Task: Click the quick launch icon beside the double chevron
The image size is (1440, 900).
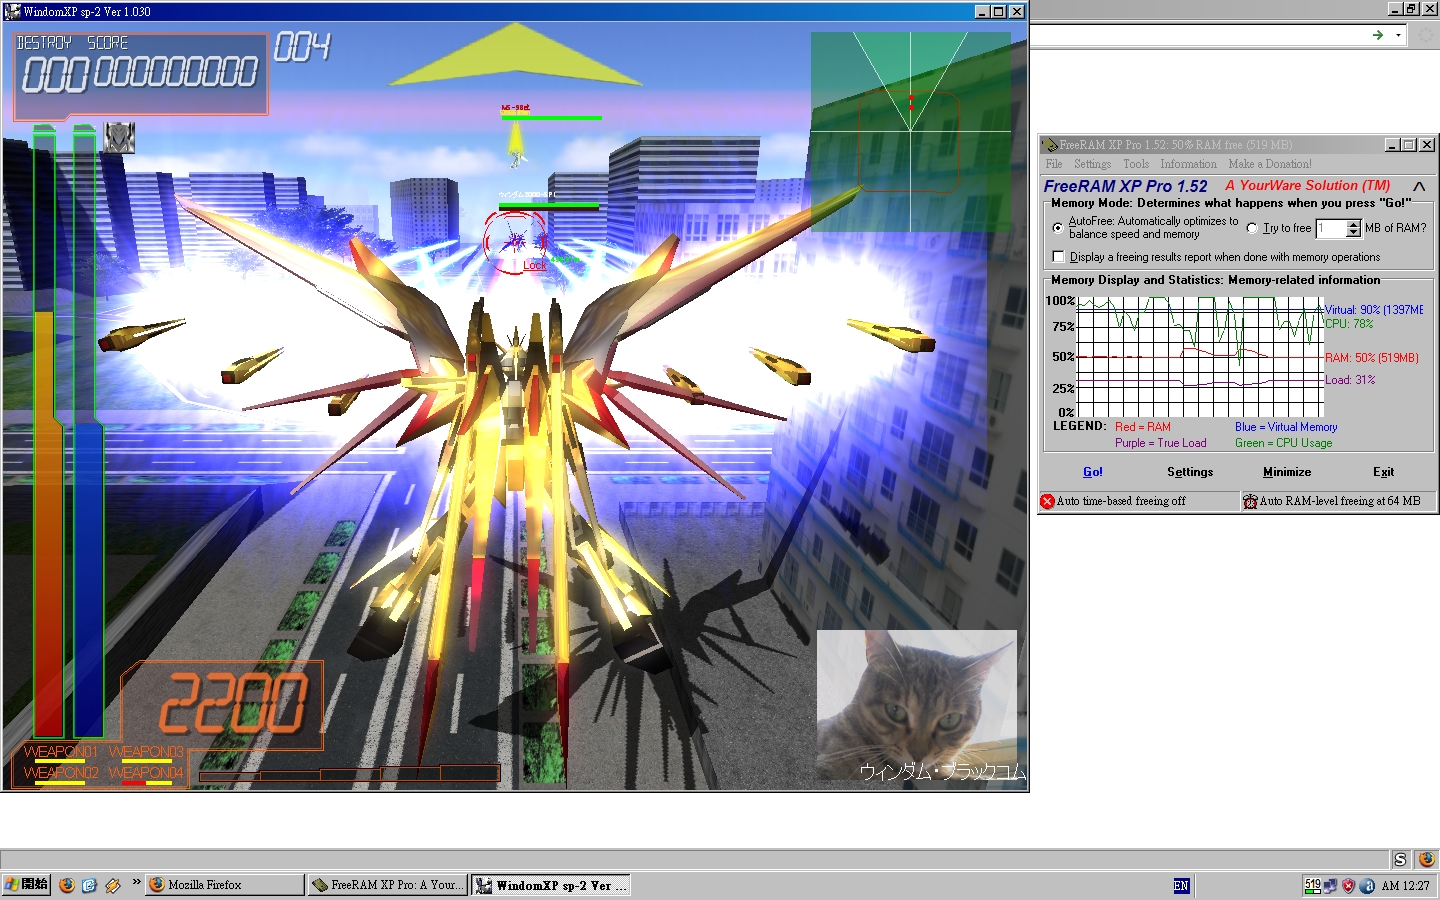Action: click(x=113, y=885)
